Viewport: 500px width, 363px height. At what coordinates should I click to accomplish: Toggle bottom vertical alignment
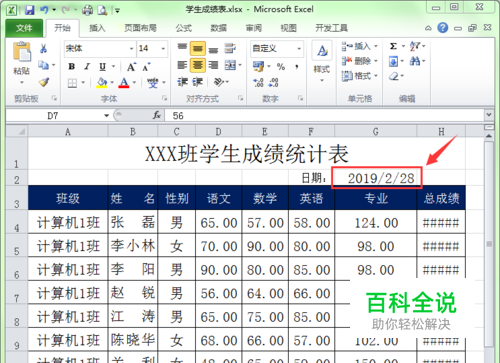tap(213, 49)
